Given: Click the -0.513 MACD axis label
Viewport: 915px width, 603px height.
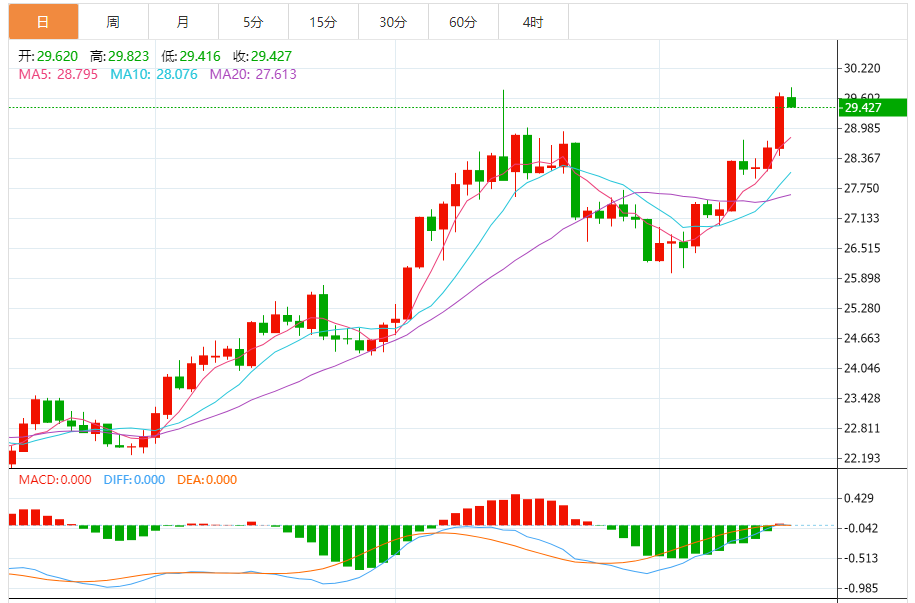Looking at the screenshot, I should point(861,559).
